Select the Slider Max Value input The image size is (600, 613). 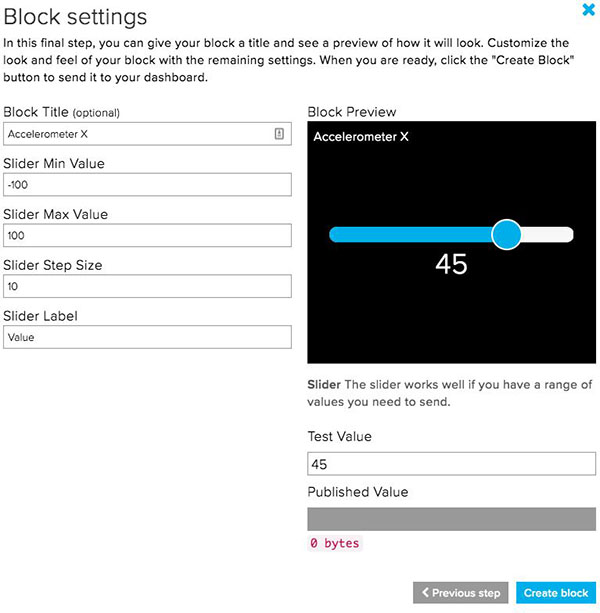pos(147,235)
